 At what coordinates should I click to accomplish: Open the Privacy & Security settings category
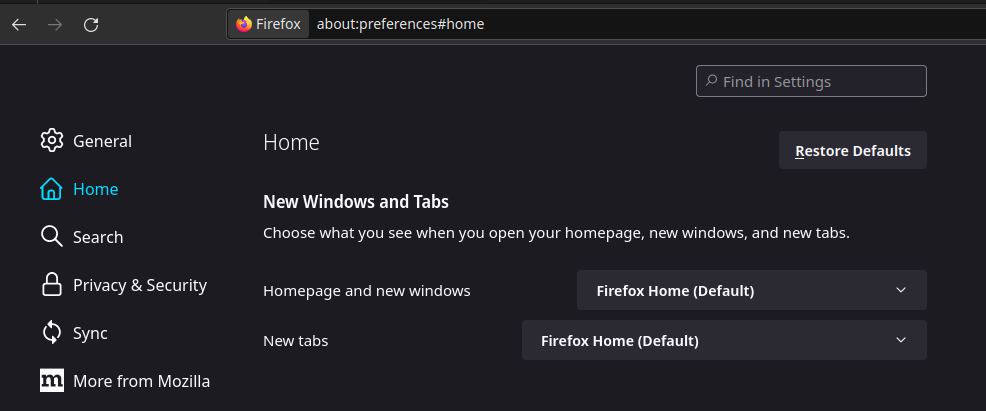[139, 285]
